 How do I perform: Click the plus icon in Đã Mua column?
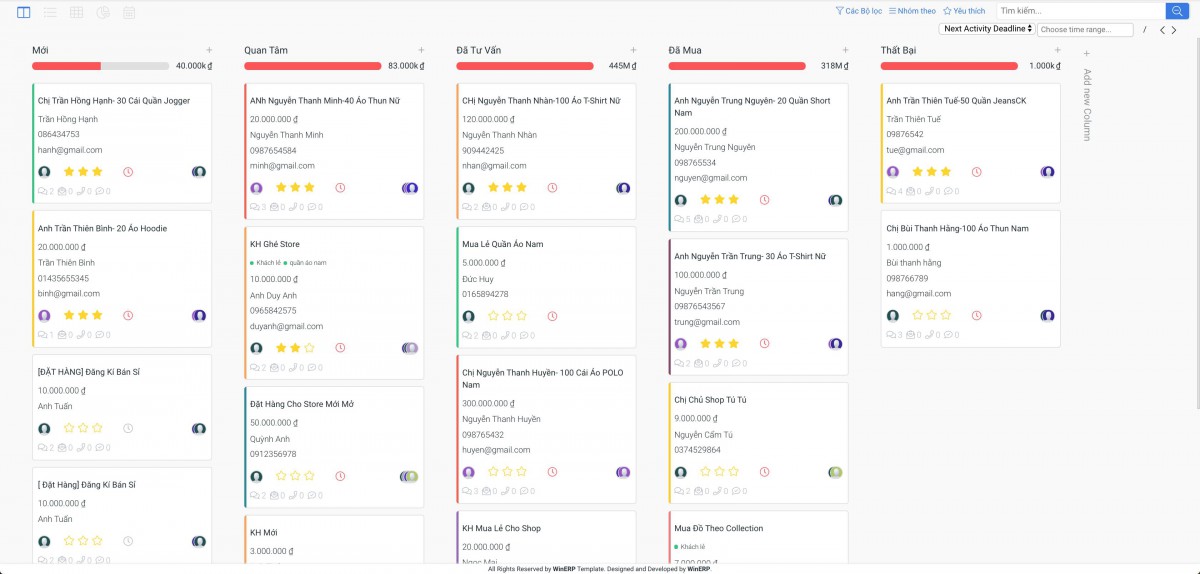click(x=845, y=50)
